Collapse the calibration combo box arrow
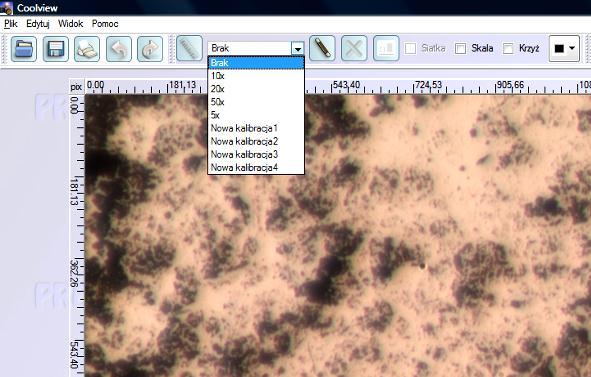Image resolution: width=591 pixels, height=377 pixels. click(298, 48)
